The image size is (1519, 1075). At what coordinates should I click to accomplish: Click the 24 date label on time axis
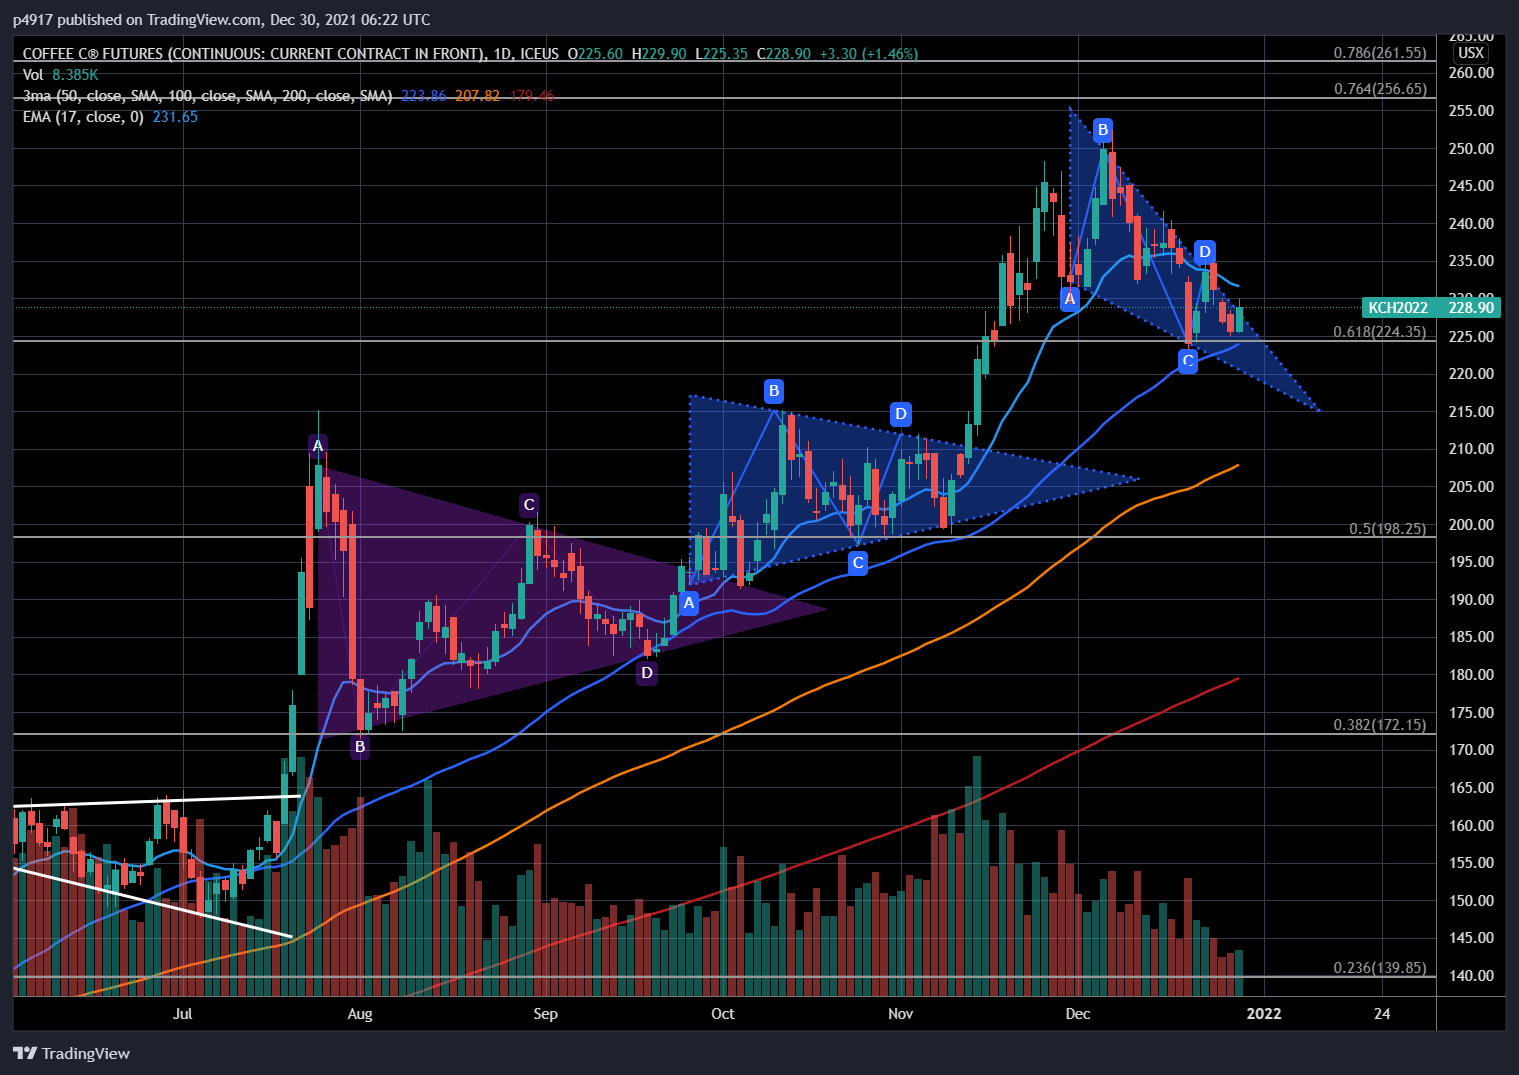(x=1382, y=1014)
